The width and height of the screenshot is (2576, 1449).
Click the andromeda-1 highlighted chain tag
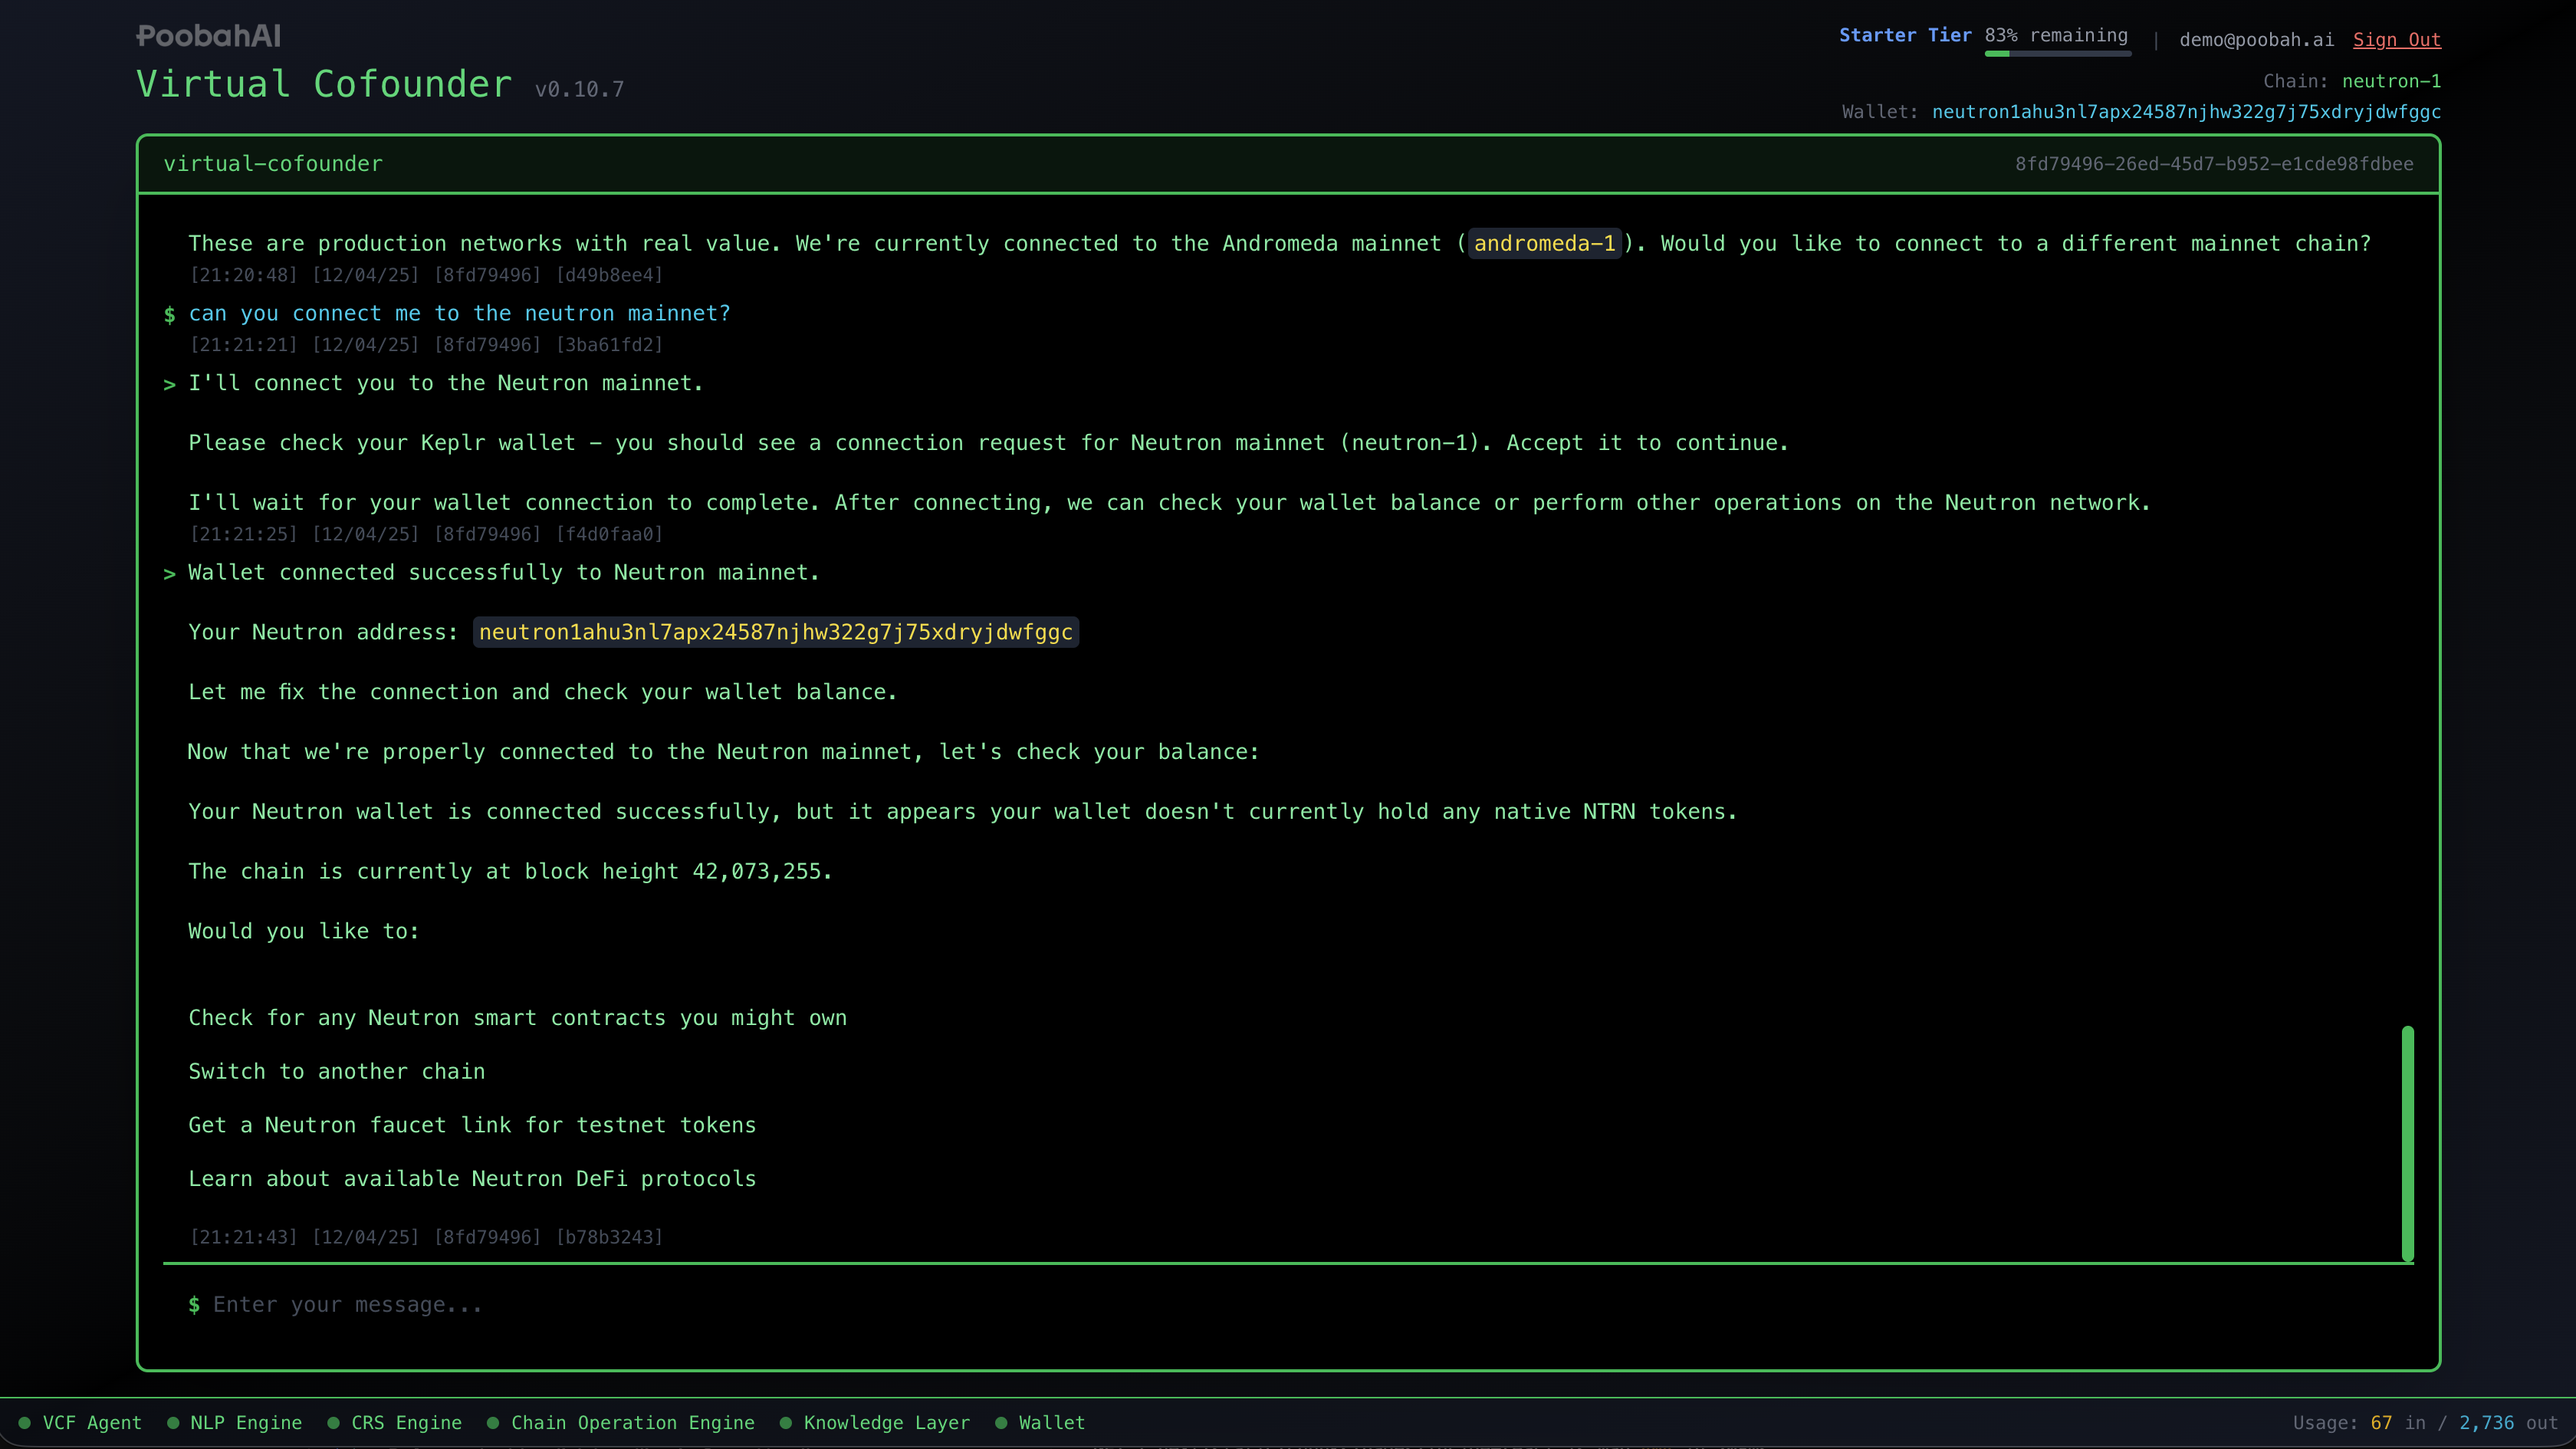[1544, 243]
